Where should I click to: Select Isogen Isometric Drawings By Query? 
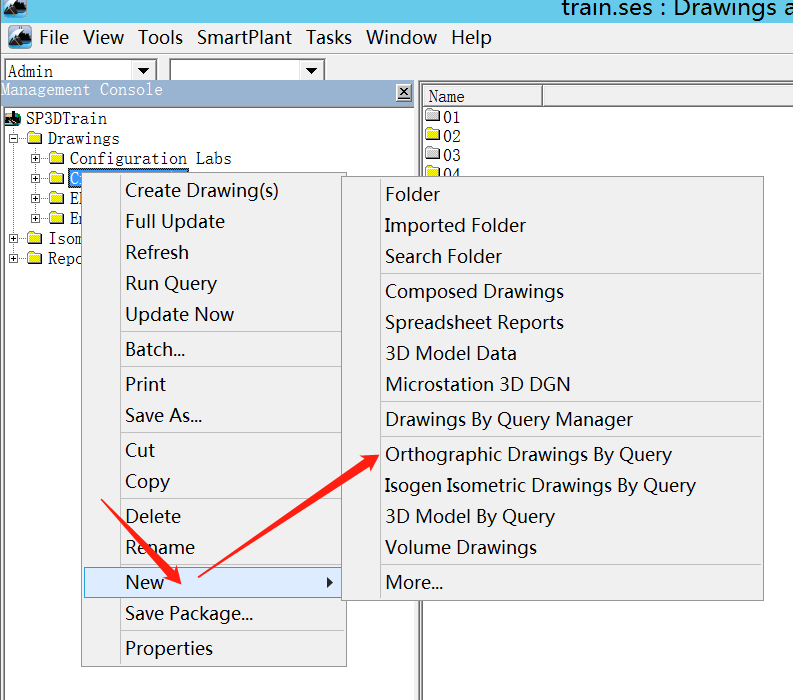click(540, 486)
